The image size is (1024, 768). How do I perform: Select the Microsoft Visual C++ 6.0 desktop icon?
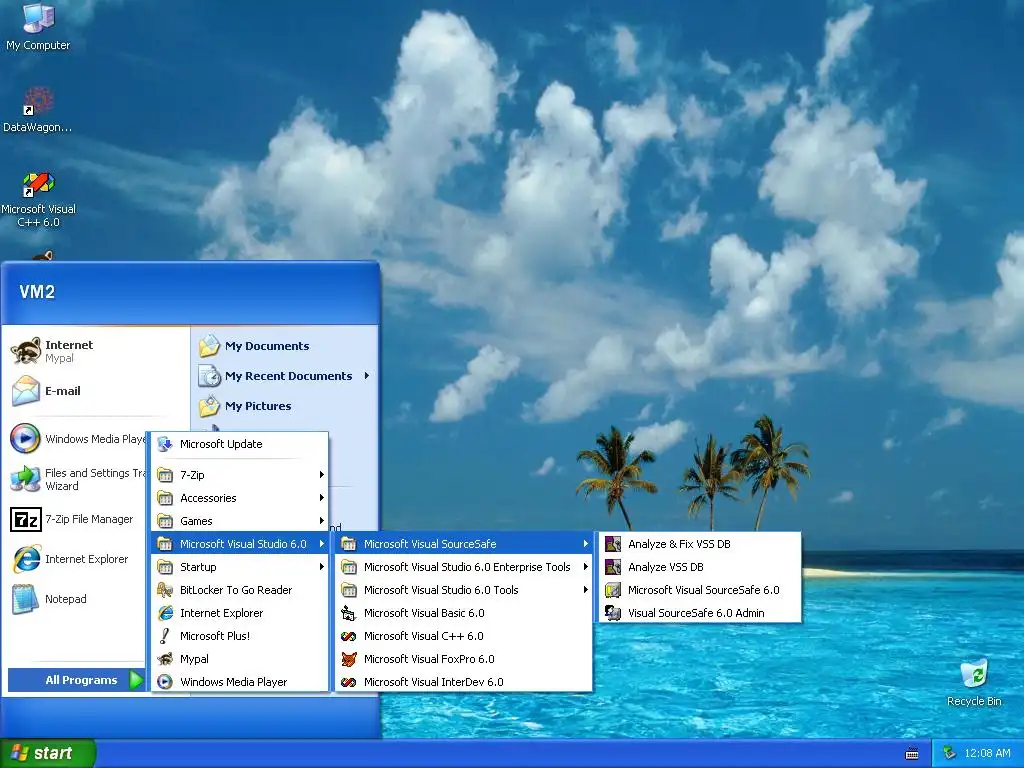pyautogui.click(x=39, y=184)
